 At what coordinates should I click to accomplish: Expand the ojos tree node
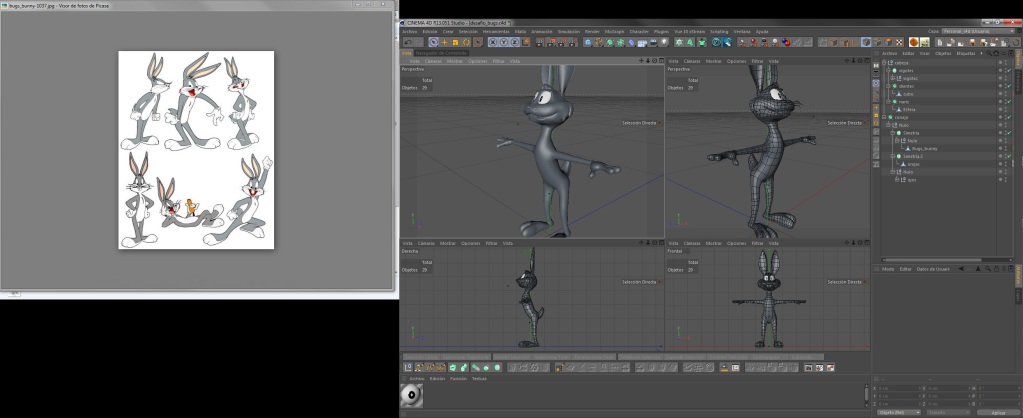896,180
